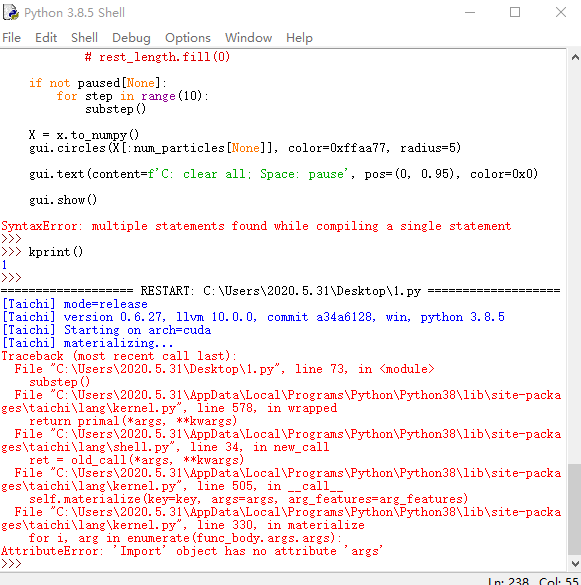This screenshot has width=581, height=585.
Task: Close the Python Shell window
Action: point(560,12)
